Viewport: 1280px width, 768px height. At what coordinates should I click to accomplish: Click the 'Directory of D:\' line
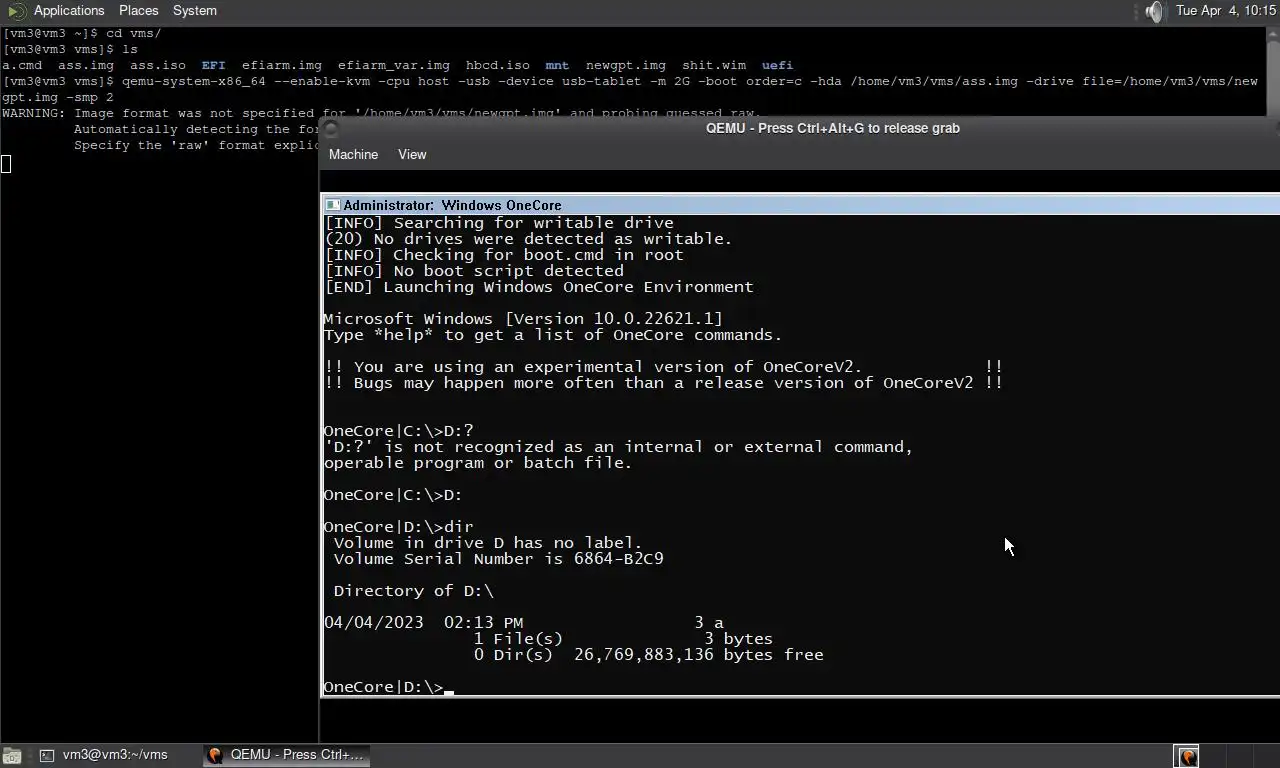(x=413, y=591)
